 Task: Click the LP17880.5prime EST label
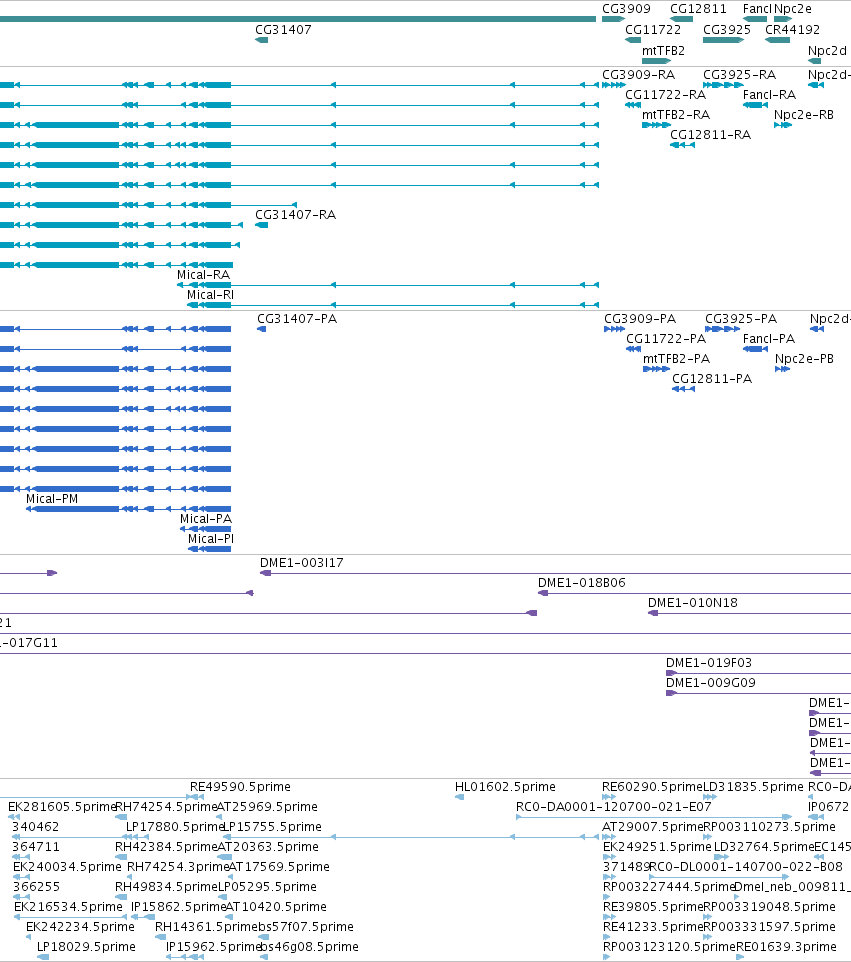[175, 826]
